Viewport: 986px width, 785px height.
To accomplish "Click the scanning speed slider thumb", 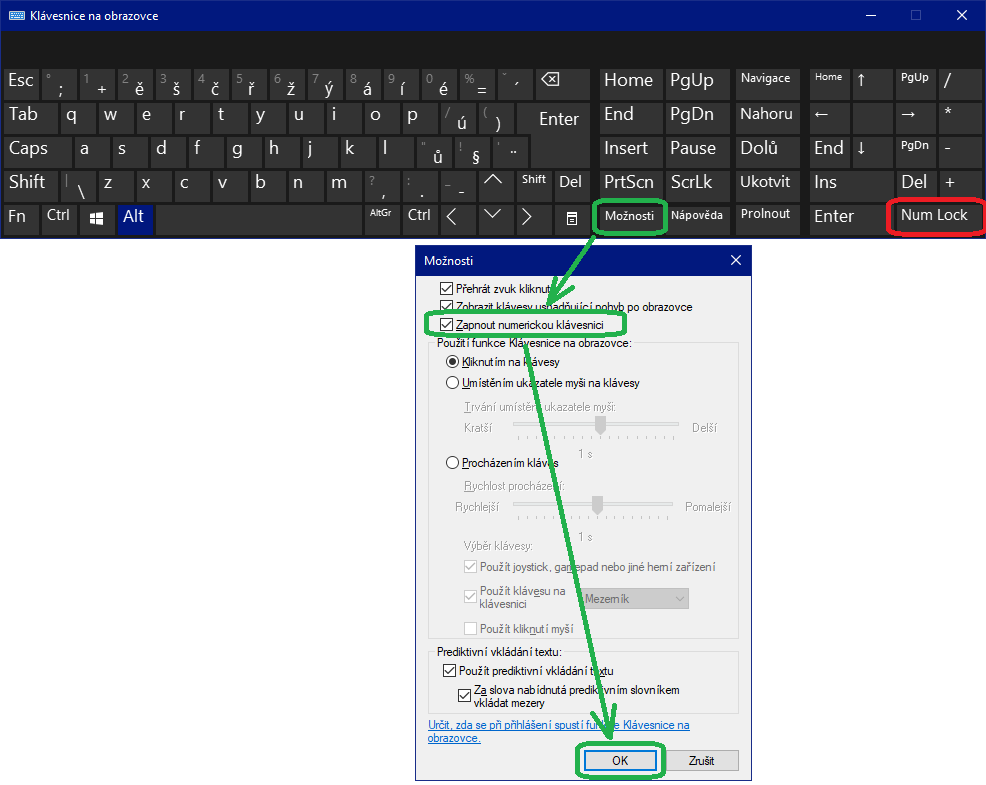I will tap(597, 504).
